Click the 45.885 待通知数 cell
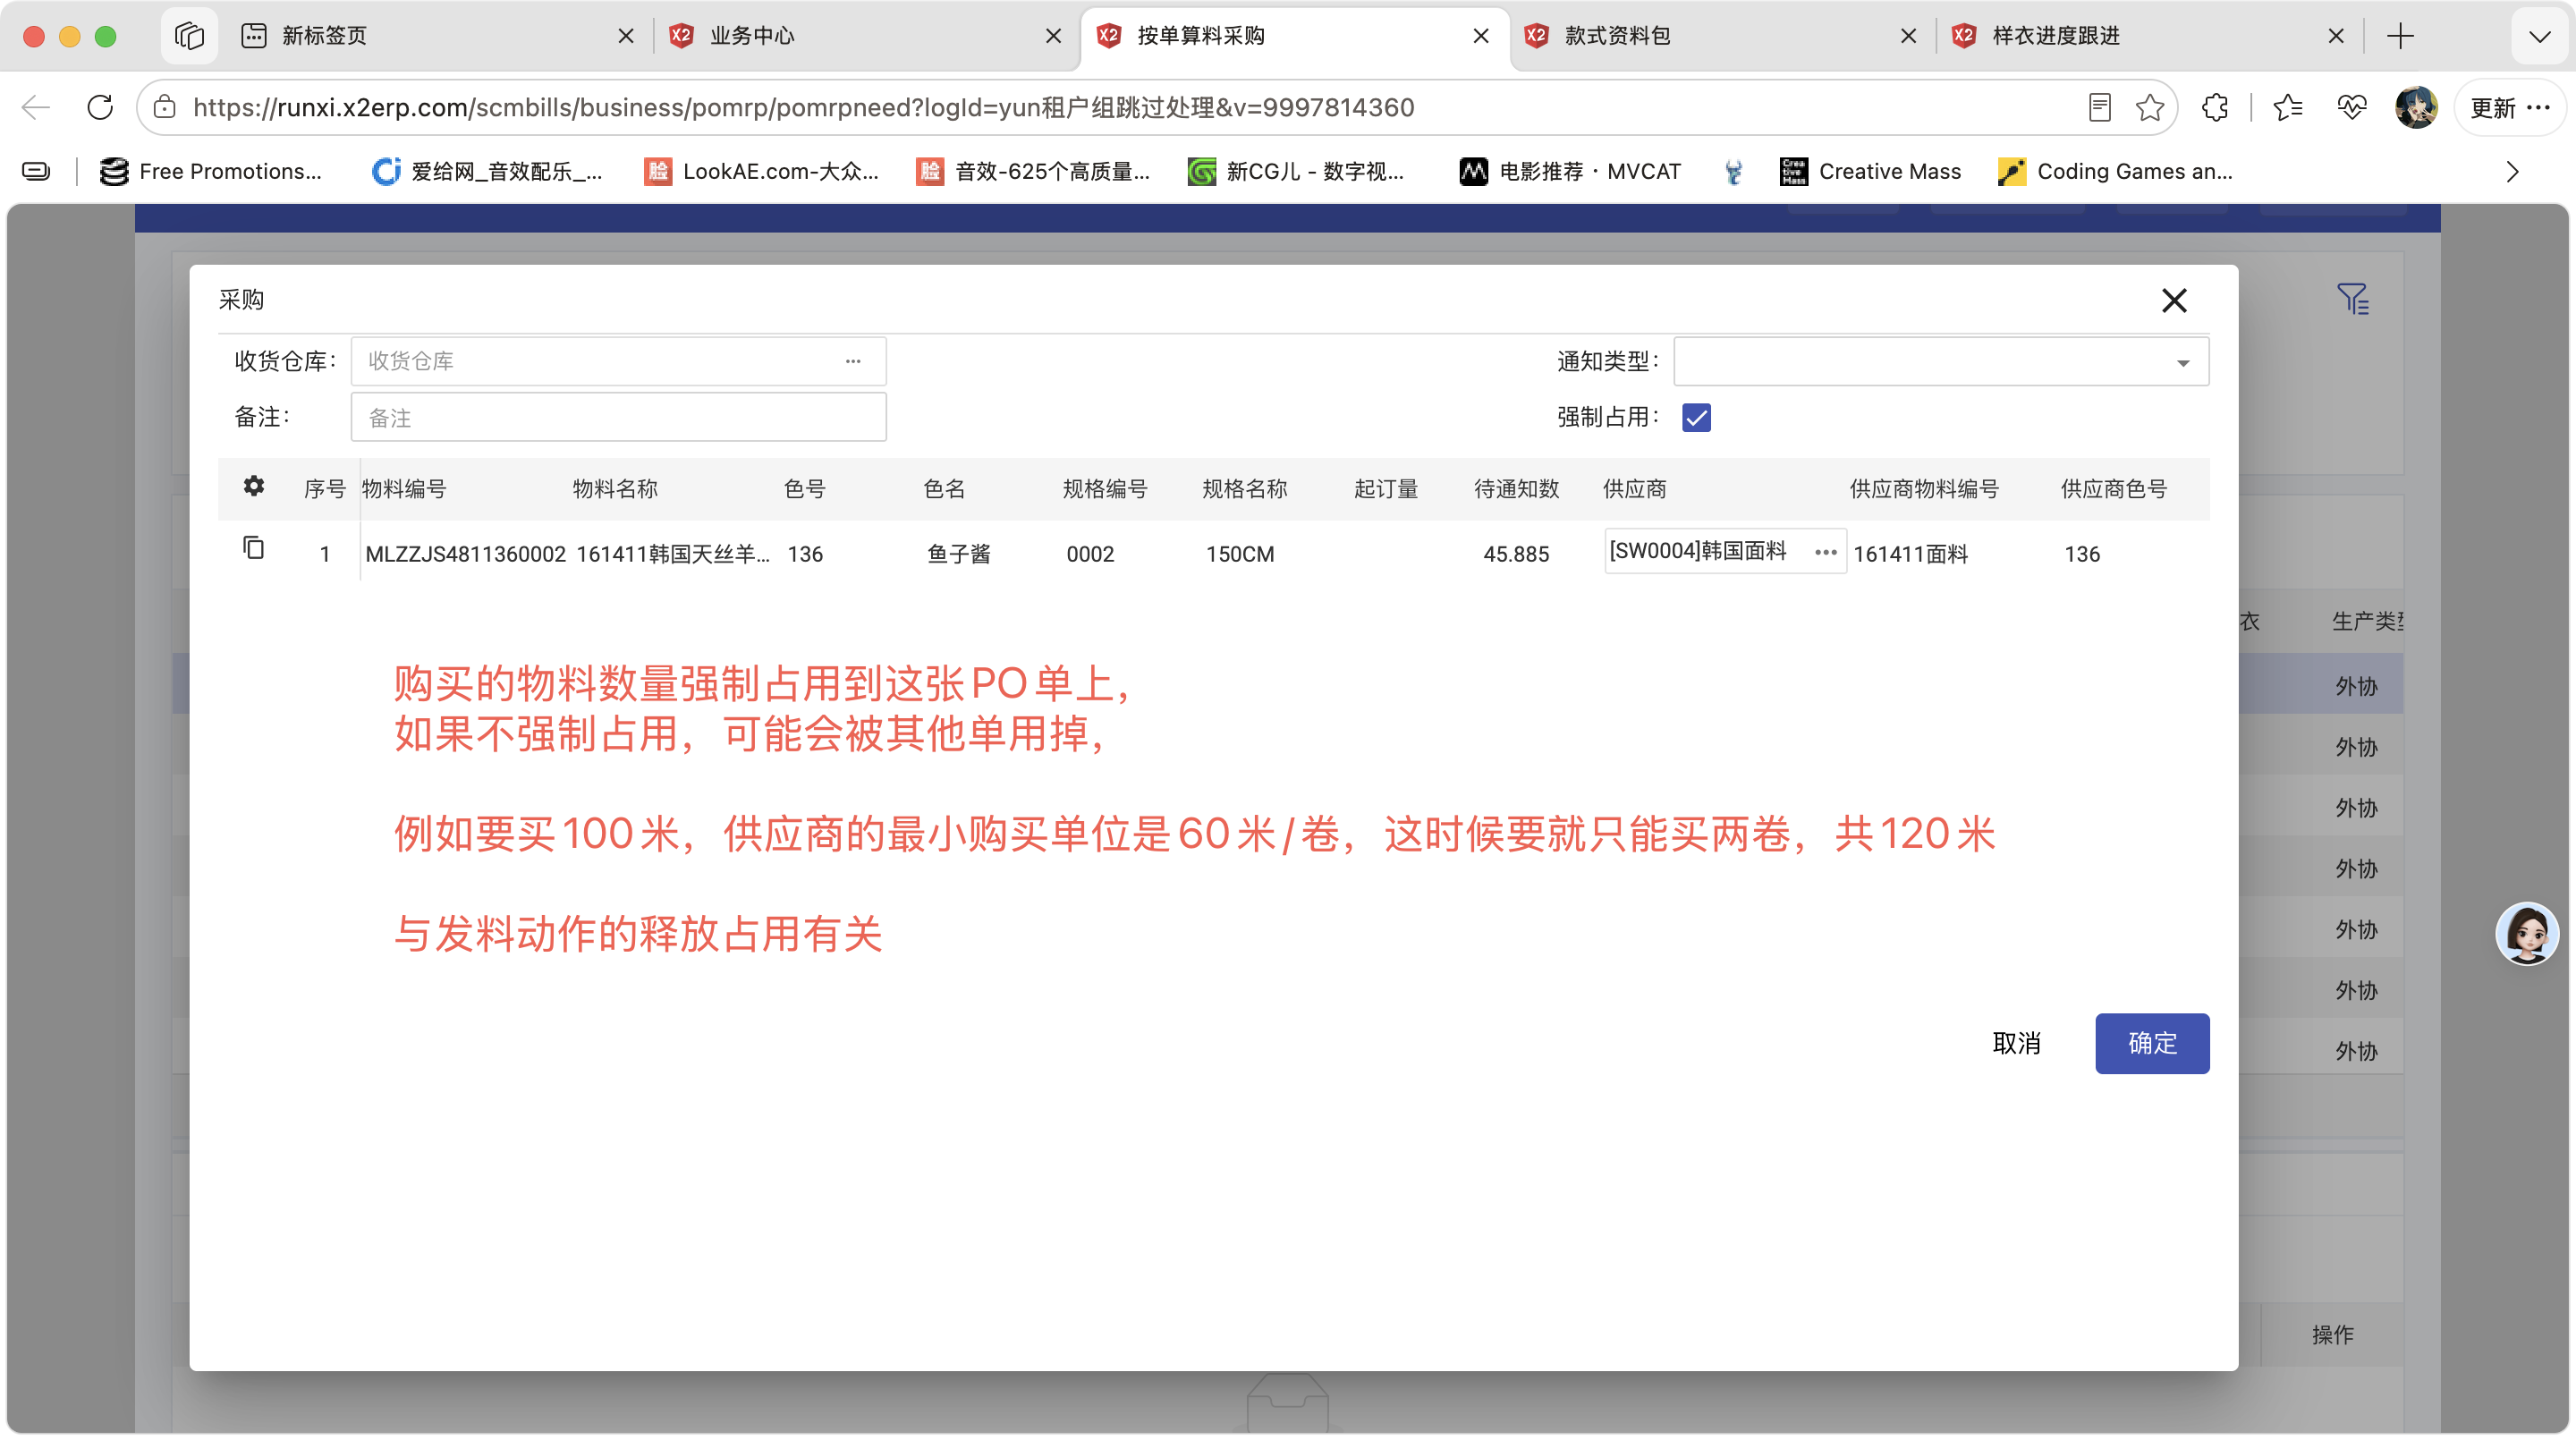The image size is (2576, 1440). click(x=1515, y=554)
